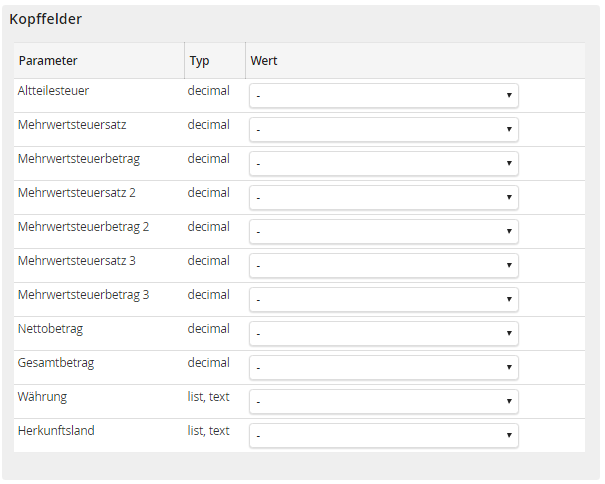Open the Altteilesteuer value dropdown
The image size is (605, 484).
pyautogui.click(x=383, y=96)
